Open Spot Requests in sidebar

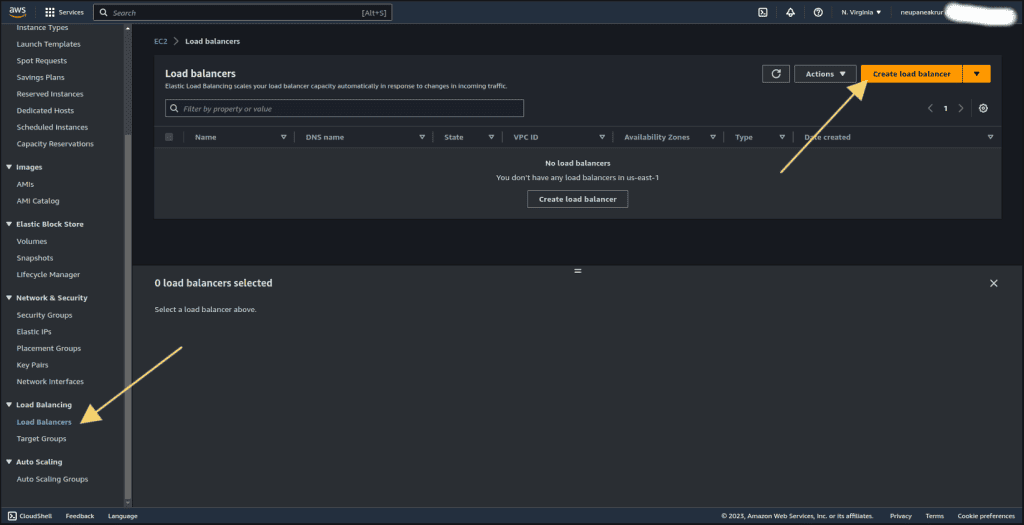42,61
